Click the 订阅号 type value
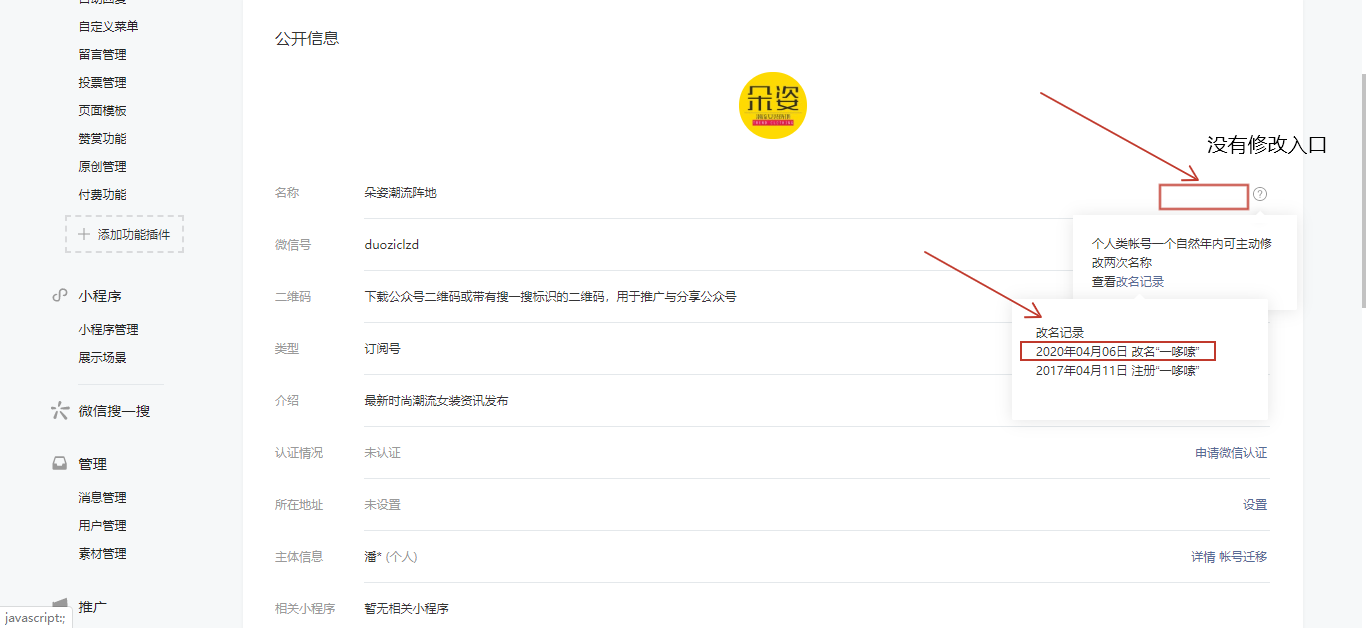 pos(382,349)
